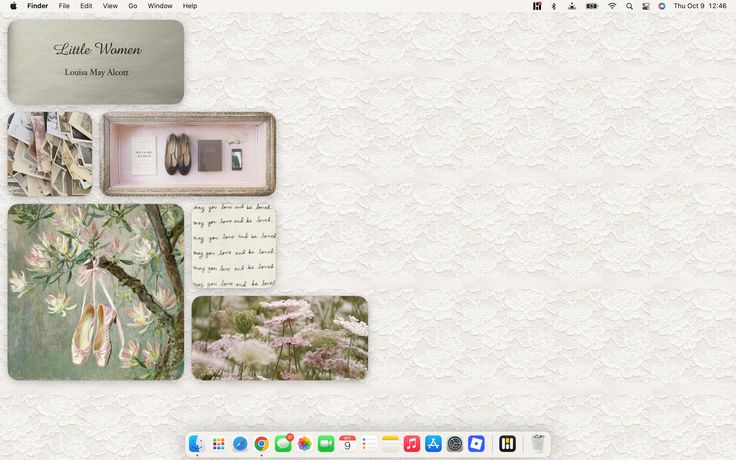Open Launchpad from the Dock
The height and width of the screenshot is (460, 736).
pyautogui.click(x=218, y=444)
